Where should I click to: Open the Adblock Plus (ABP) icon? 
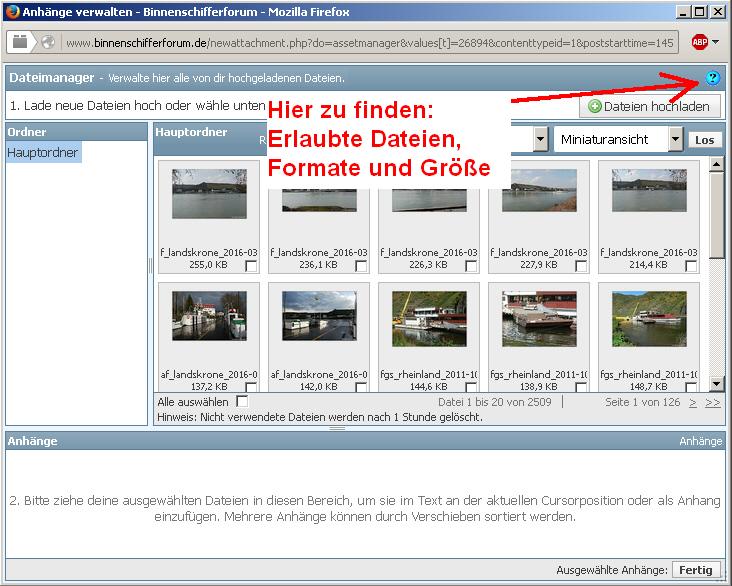699,43
